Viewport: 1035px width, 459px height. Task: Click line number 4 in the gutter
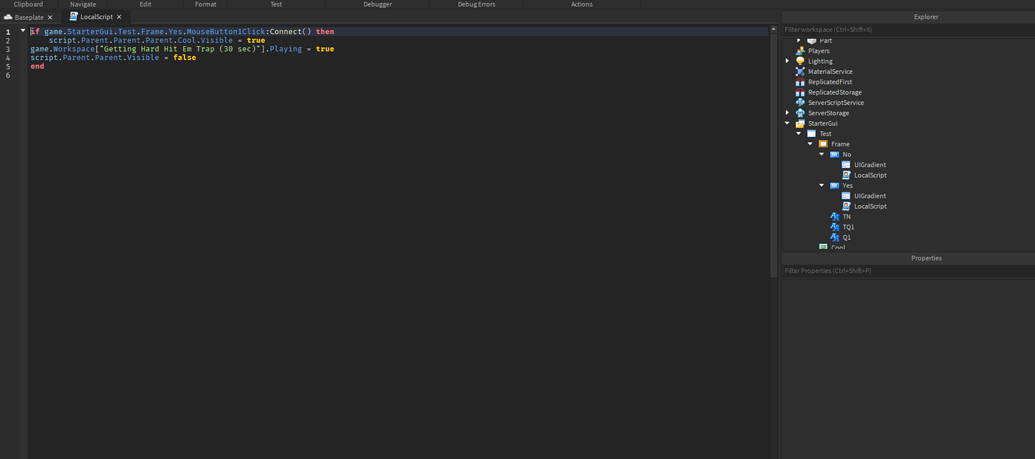click(8, 57)
